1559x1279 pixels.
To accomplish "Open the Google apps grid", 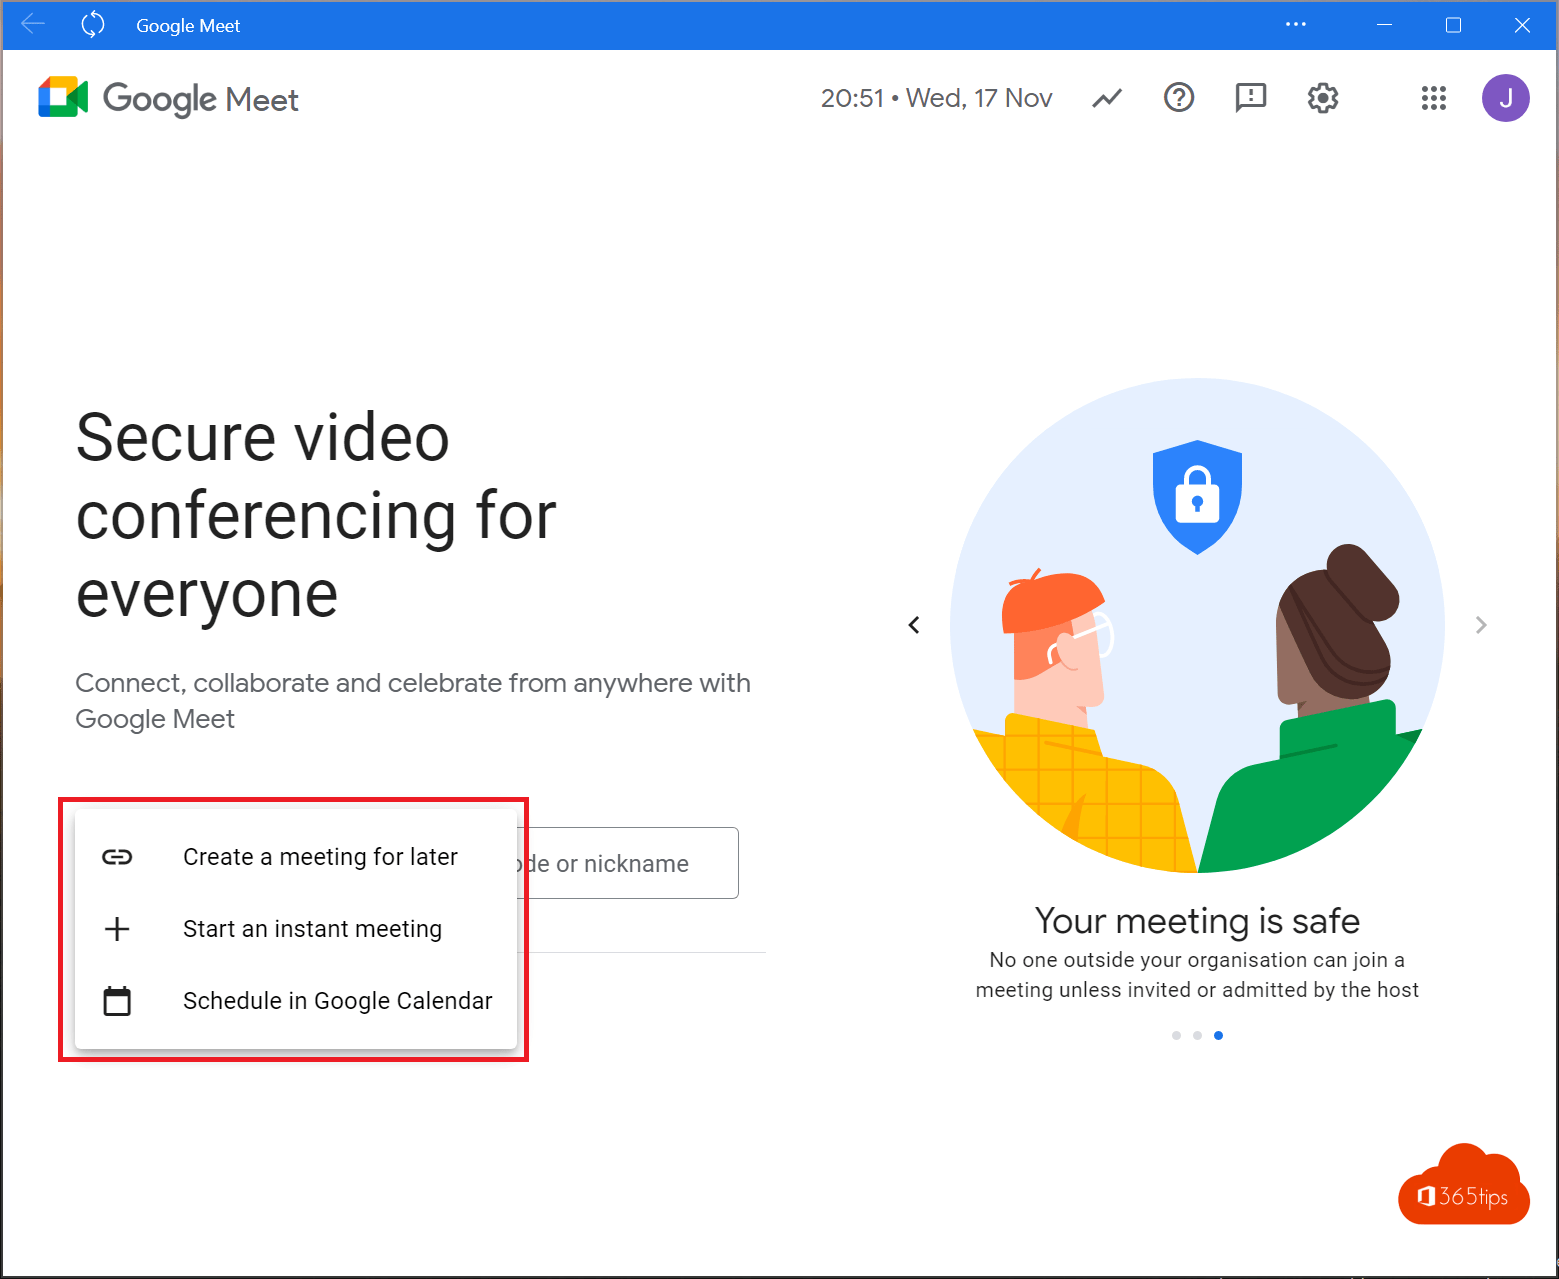I will (1434, 98).
